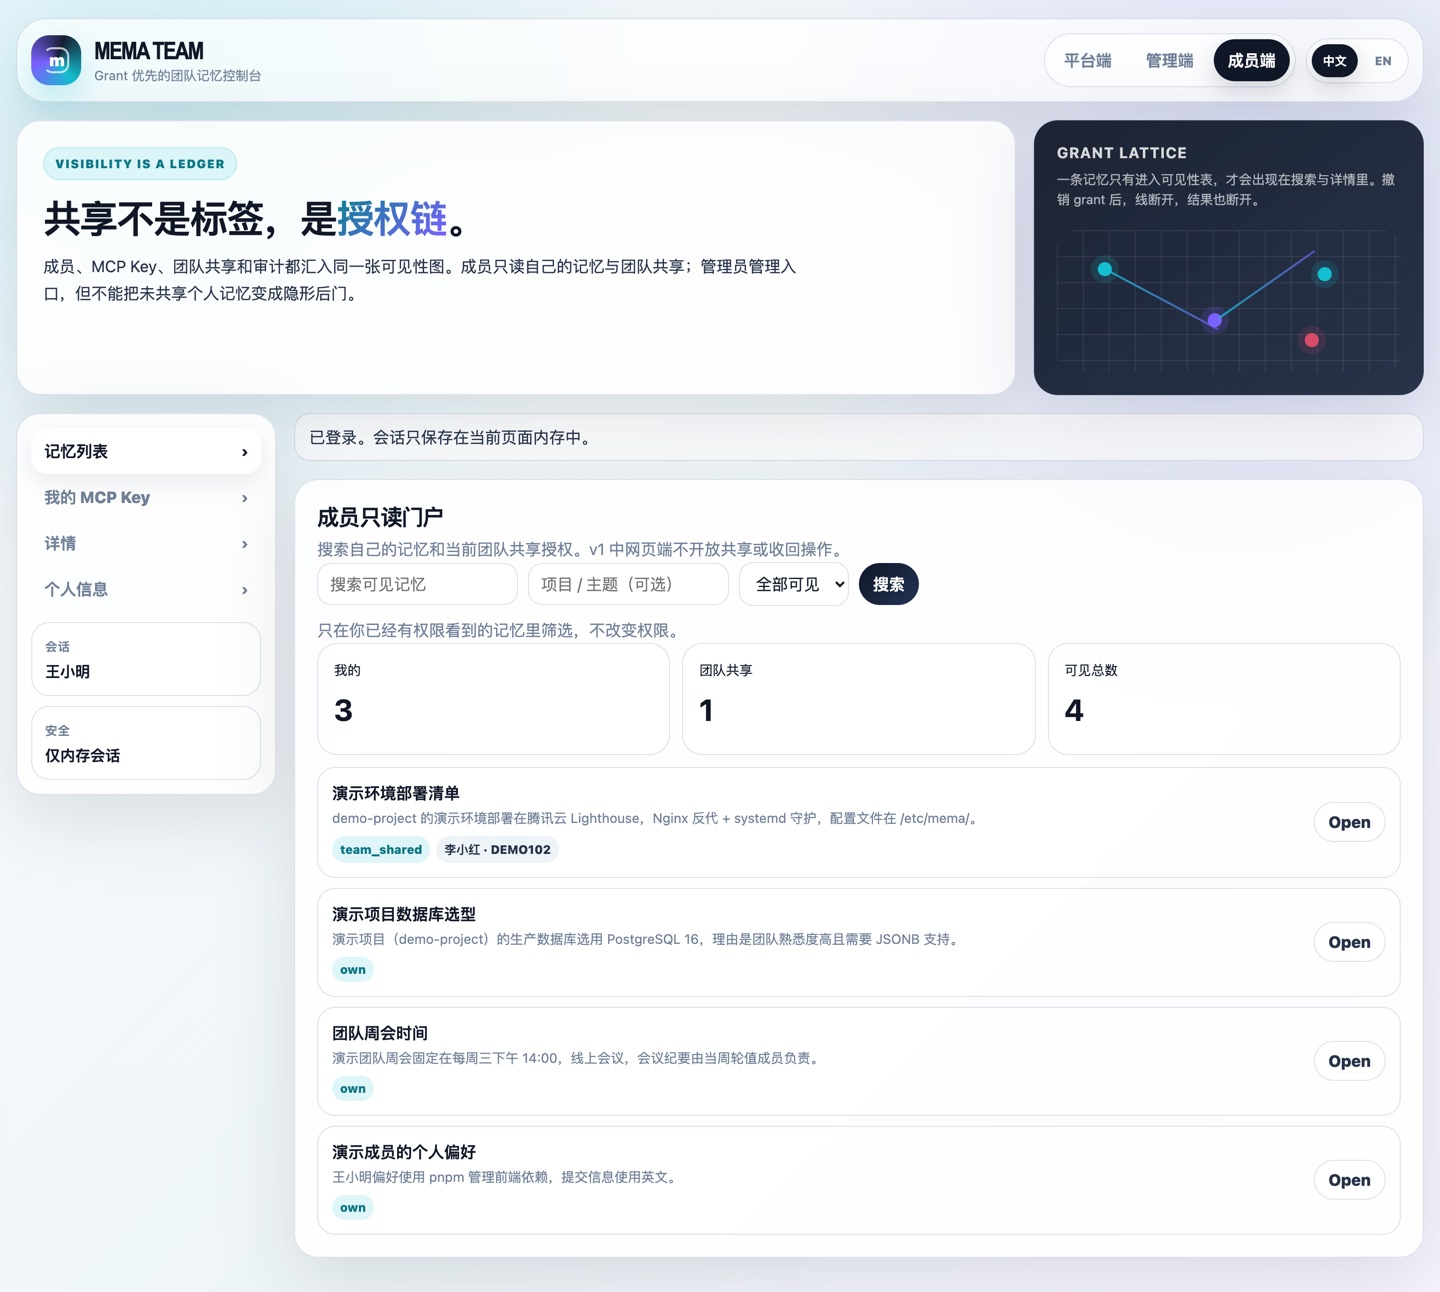Switch language to EN
Screen dimensions: 1440x1292
pos(1383,61)
